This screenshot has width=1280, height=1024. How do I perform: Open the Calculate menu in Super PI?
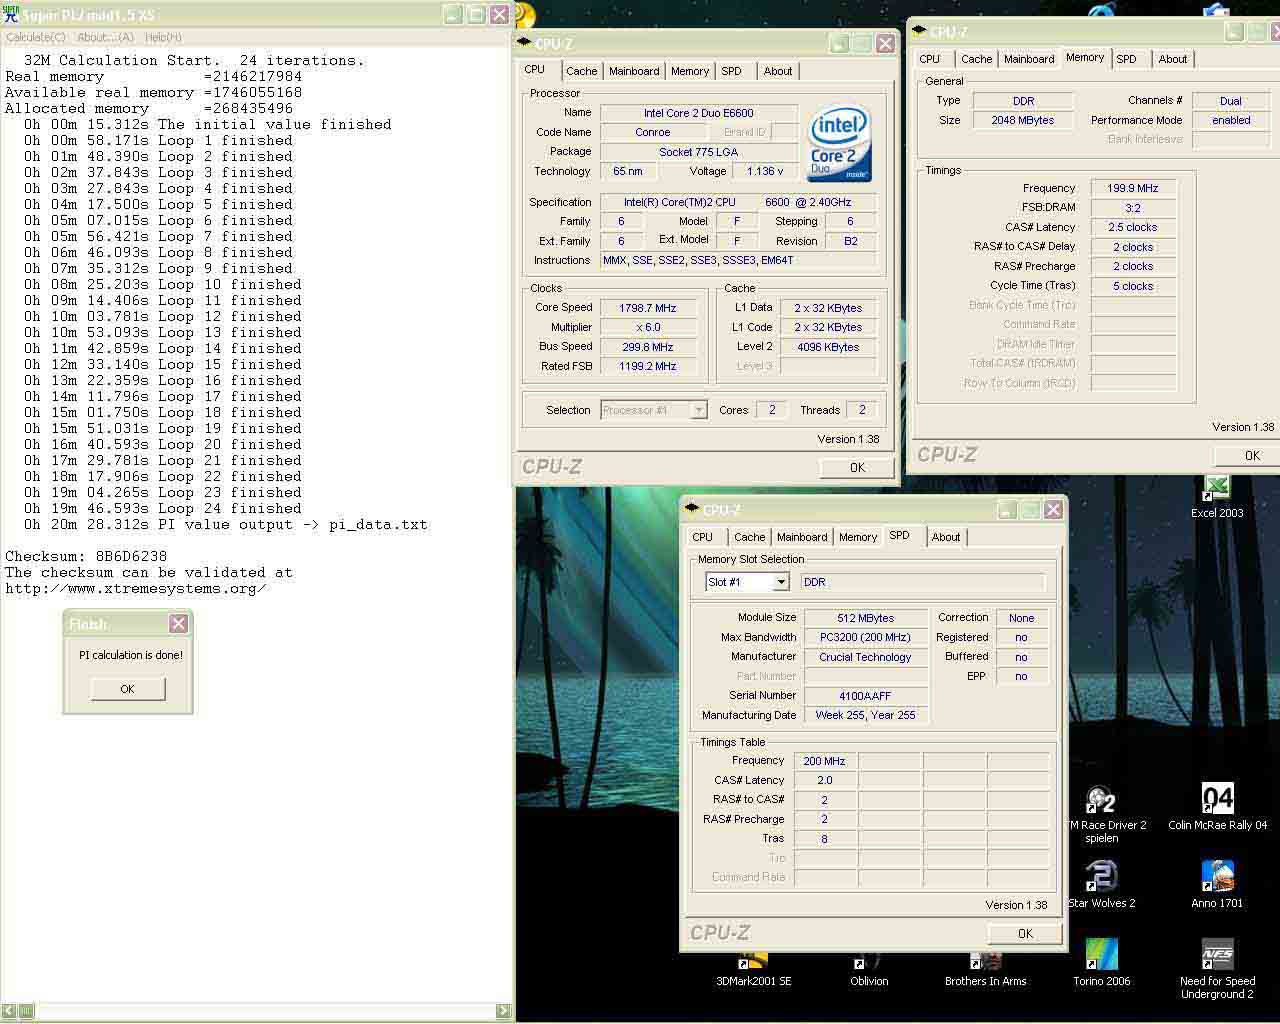click(36, 37)
